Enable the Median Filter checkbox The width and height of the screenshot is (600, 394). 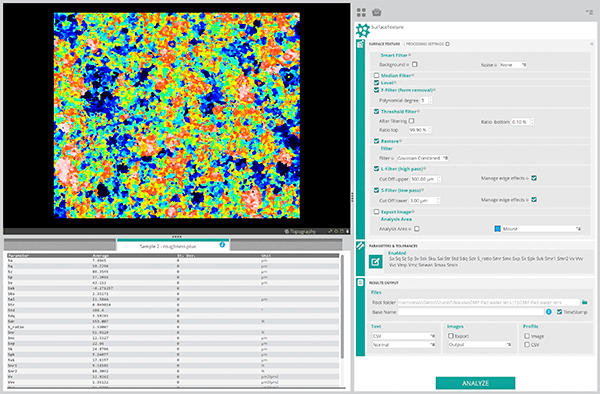coord(377,75)
